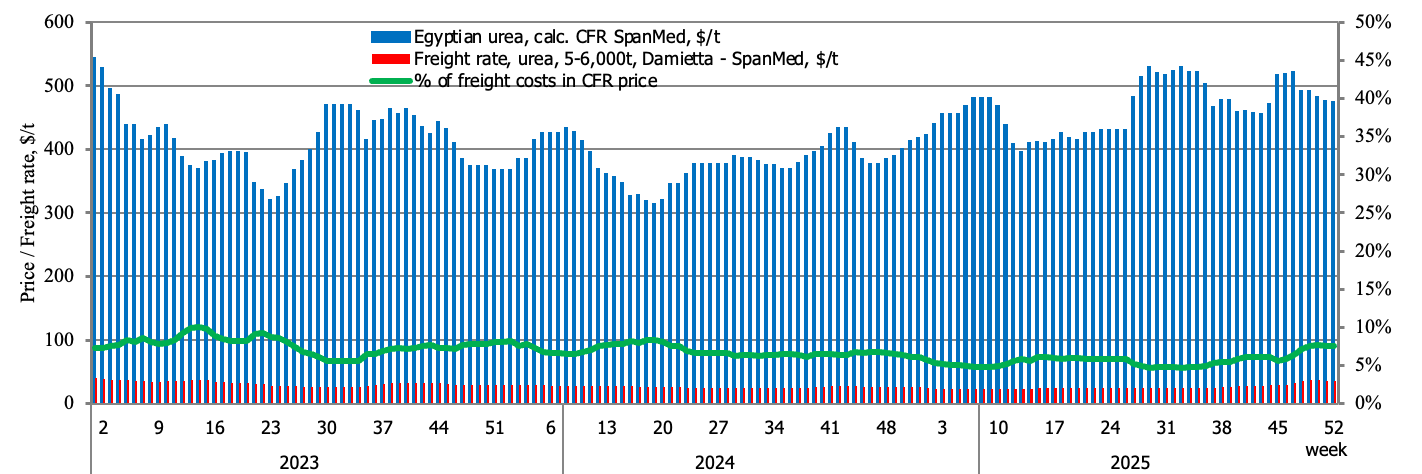
Task: Click first x-axis label area between dividers
Action: pyautogui.click(x=327, y=438)
